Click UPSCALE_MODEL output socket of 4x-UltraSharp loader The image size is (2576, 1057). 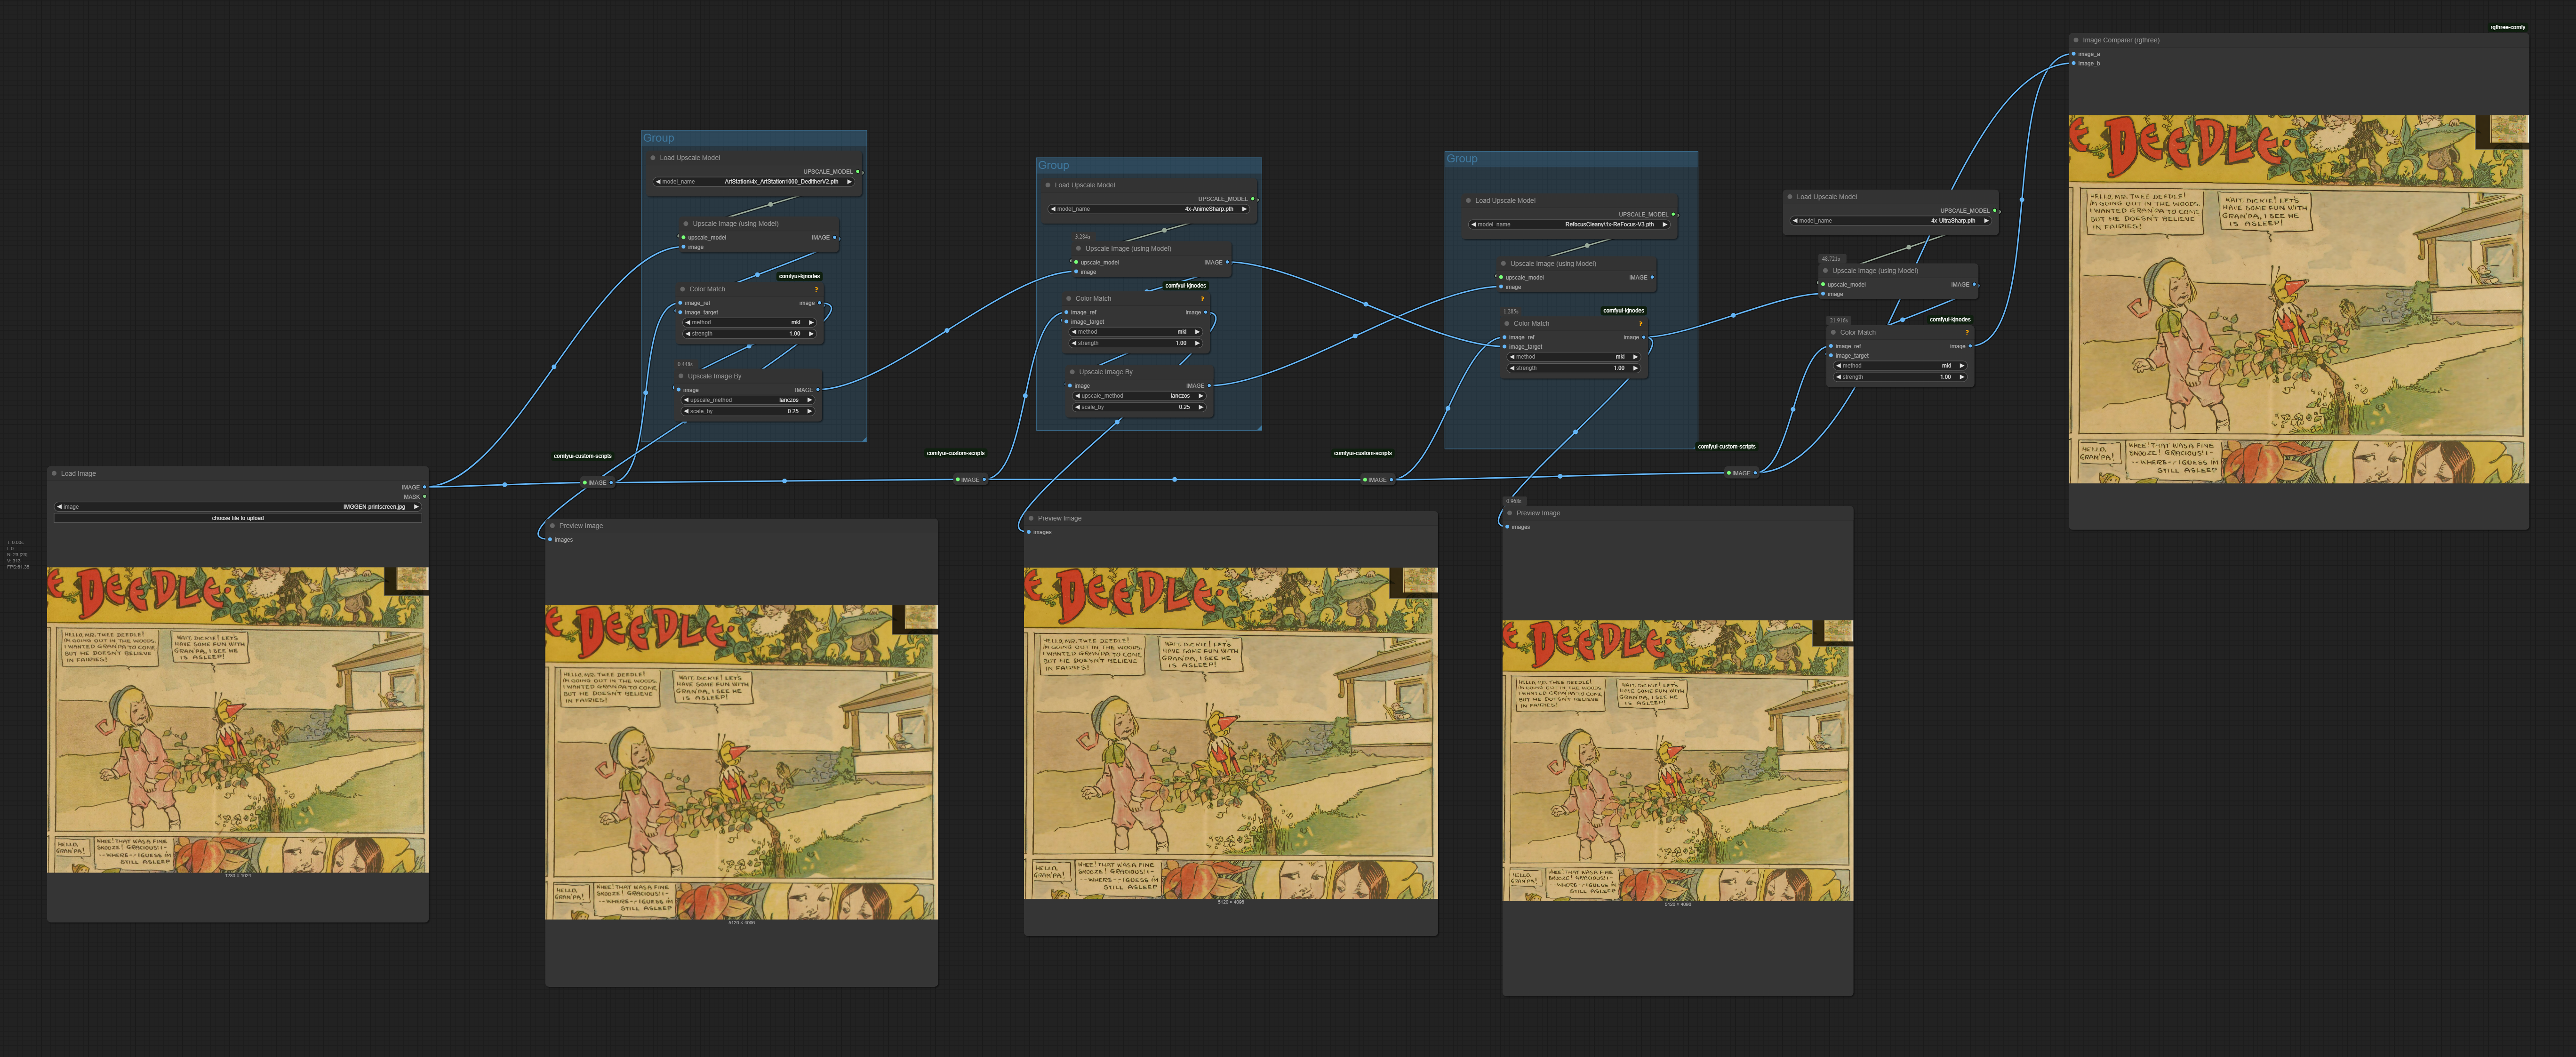coord(1995,211)
